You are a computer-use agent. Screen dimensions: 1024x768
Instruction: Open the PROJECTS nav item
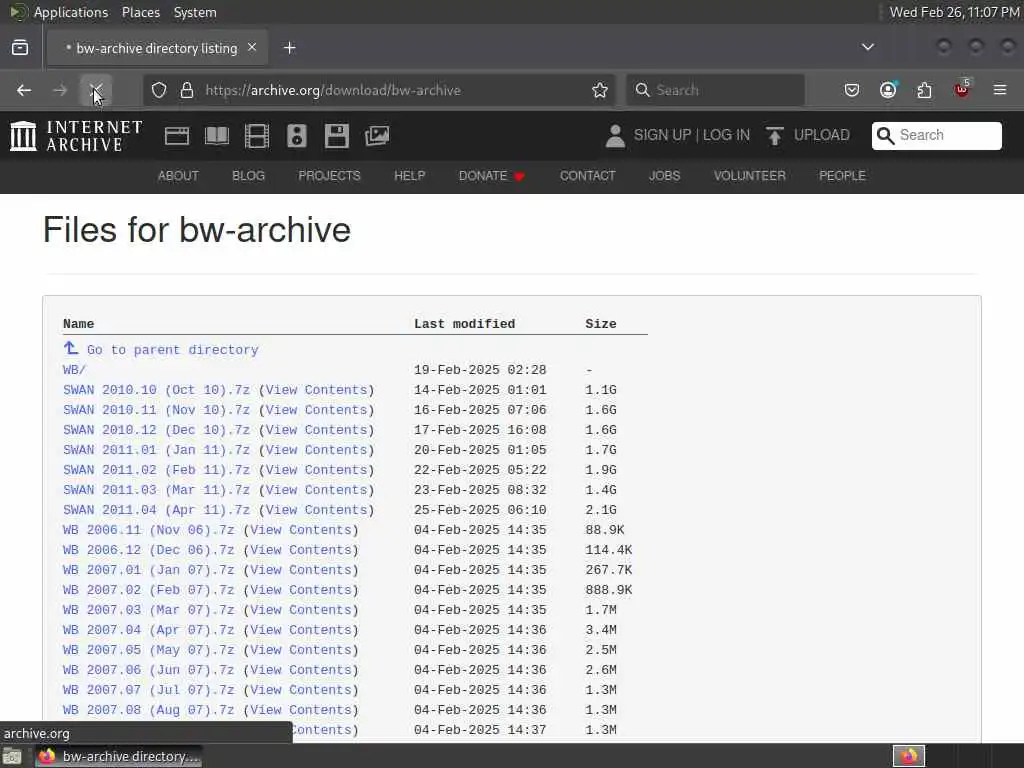(329, 176)
